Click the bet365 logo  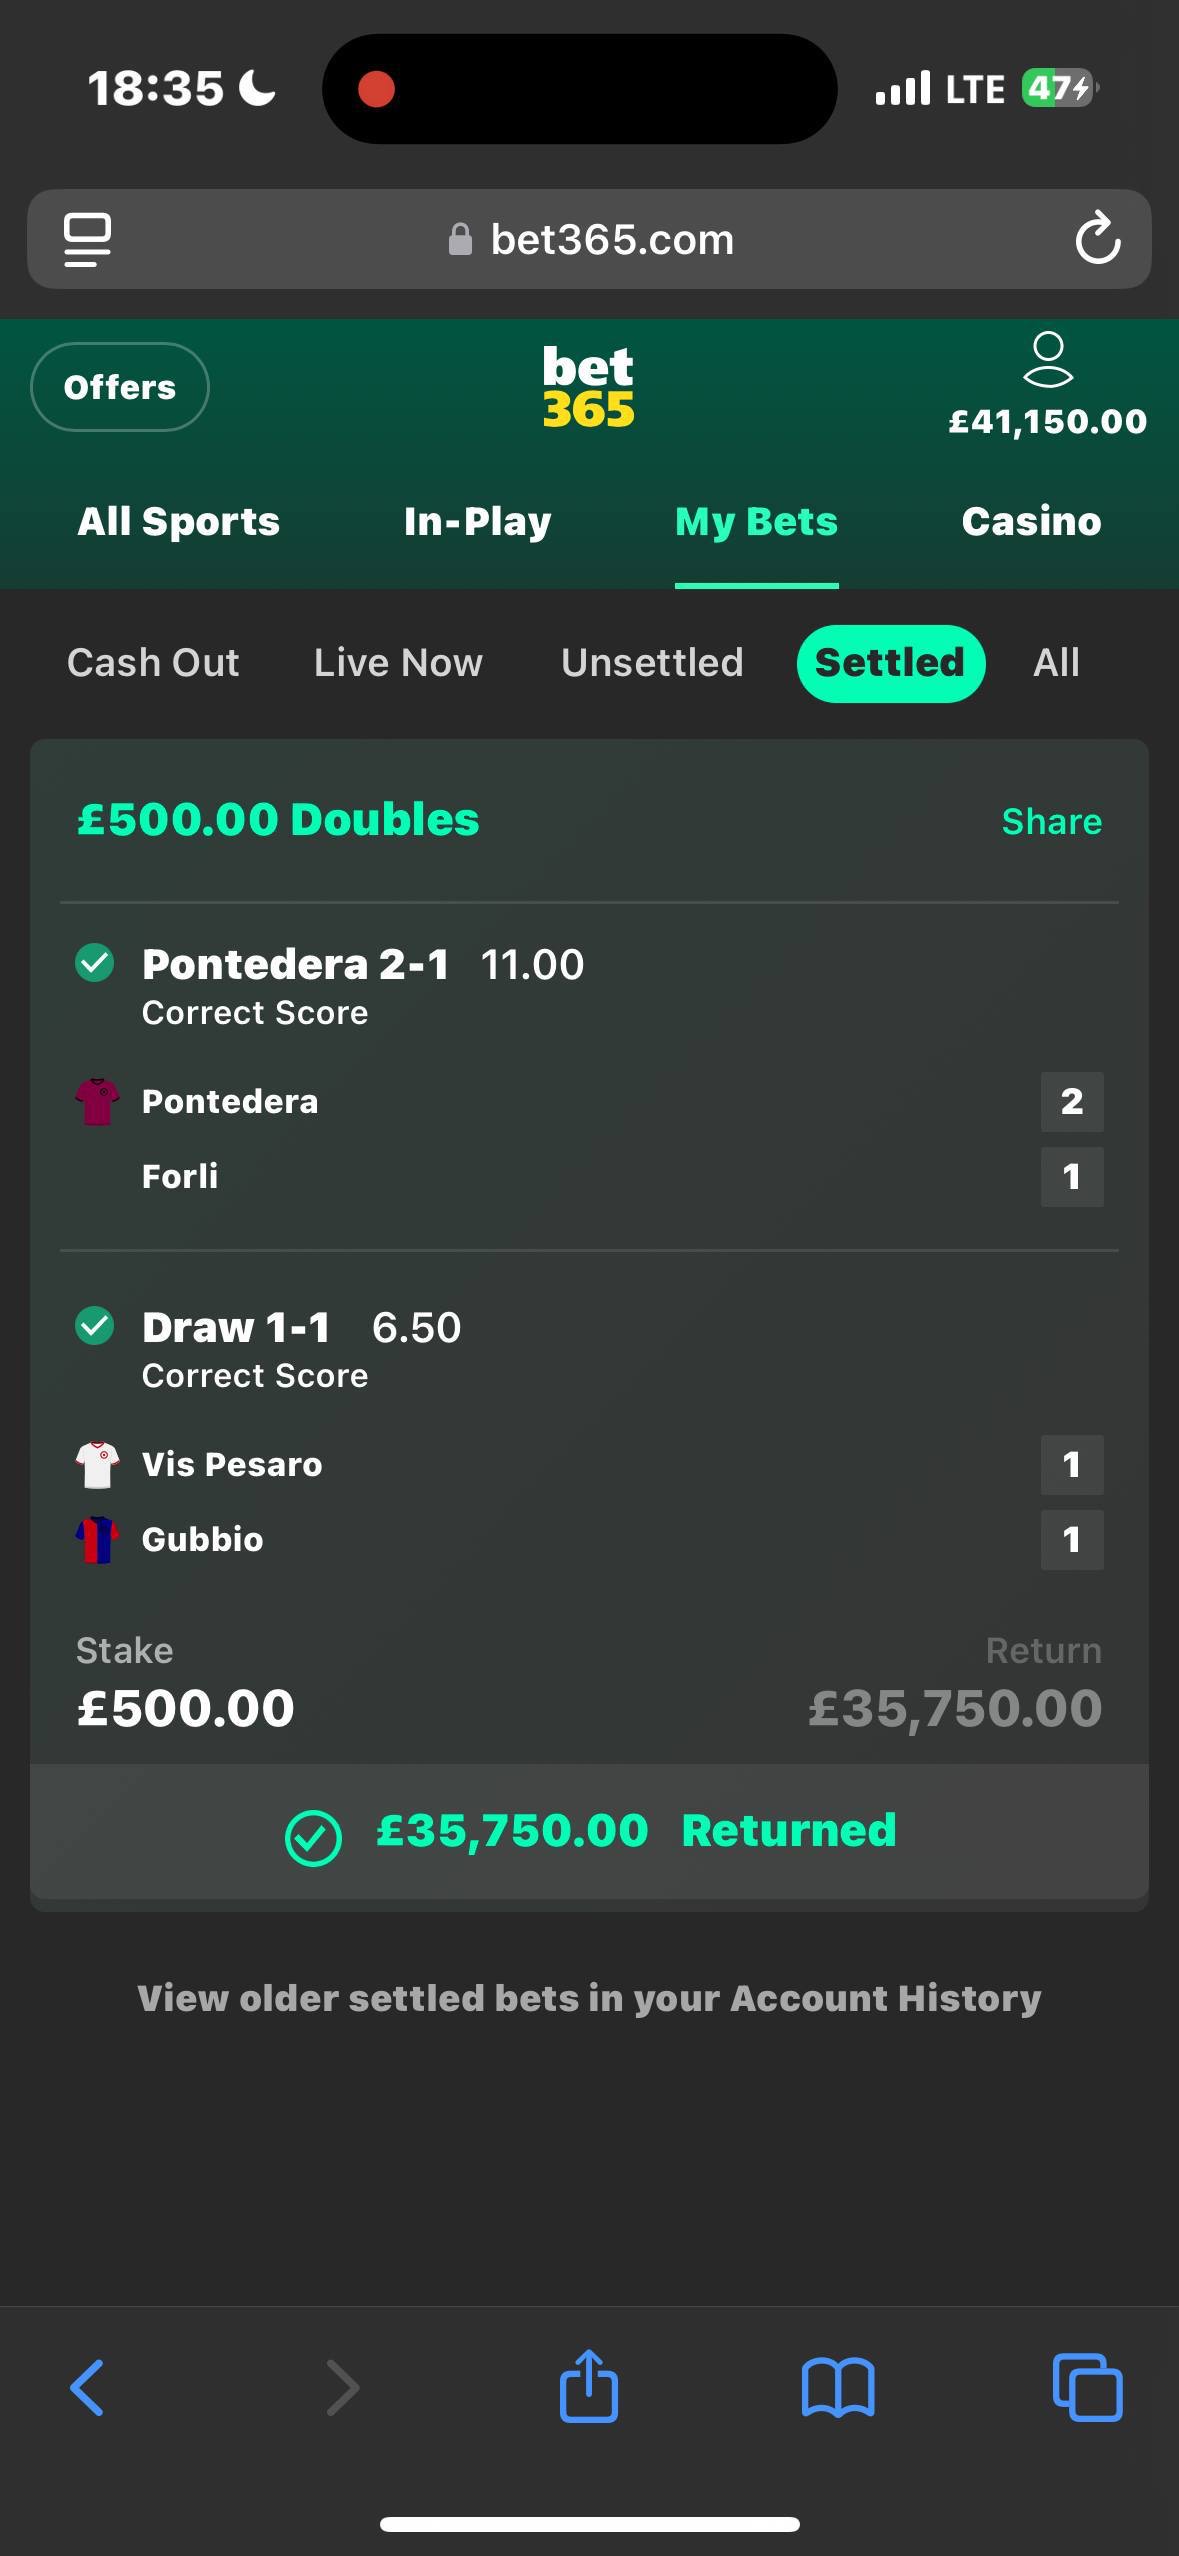pyautogui.click(x=588, y=387)
